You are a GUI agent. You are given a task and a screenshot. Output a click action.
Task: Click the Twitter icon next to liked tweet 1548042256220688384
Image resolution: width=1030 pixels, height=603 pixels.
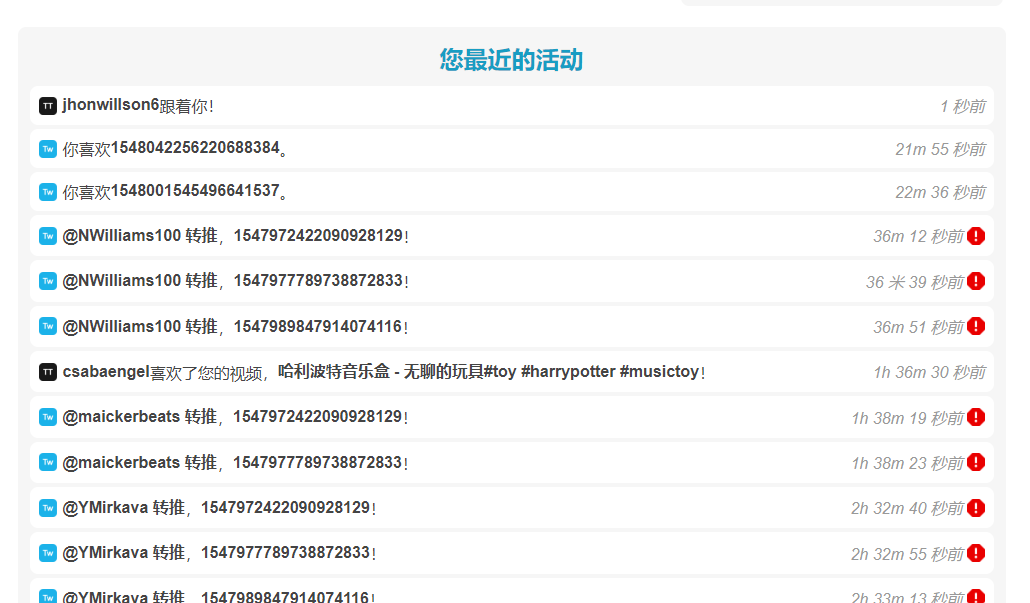point(47,149)
